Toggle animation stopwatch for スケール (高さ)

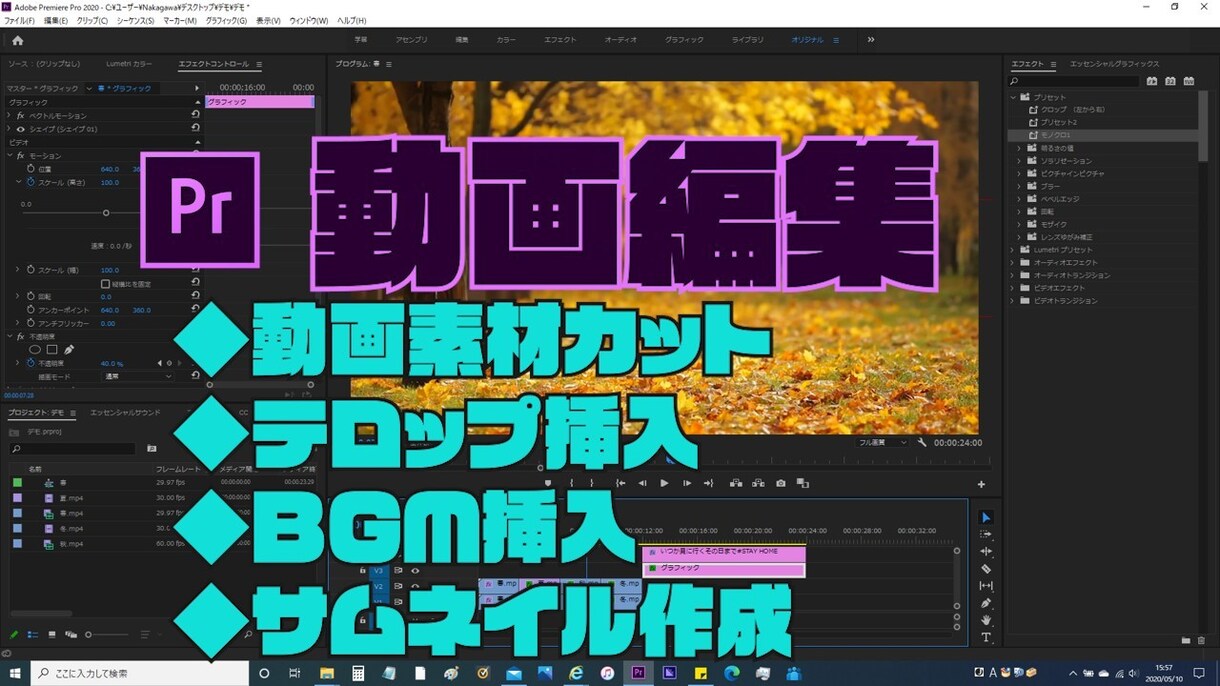tap(31, 182)
